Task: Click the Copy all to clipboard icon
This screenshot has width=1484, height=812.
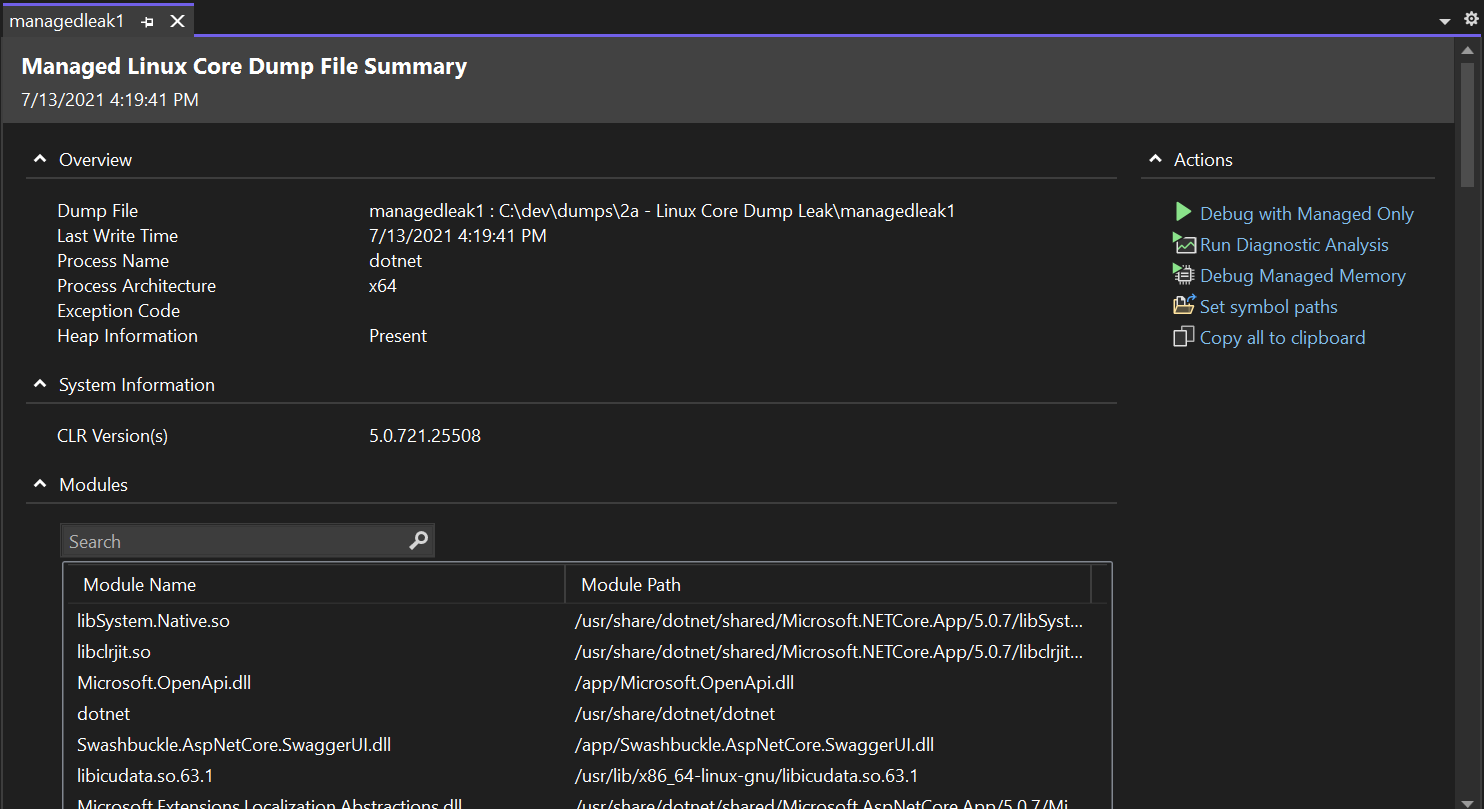Action: tap(1184, 337)
